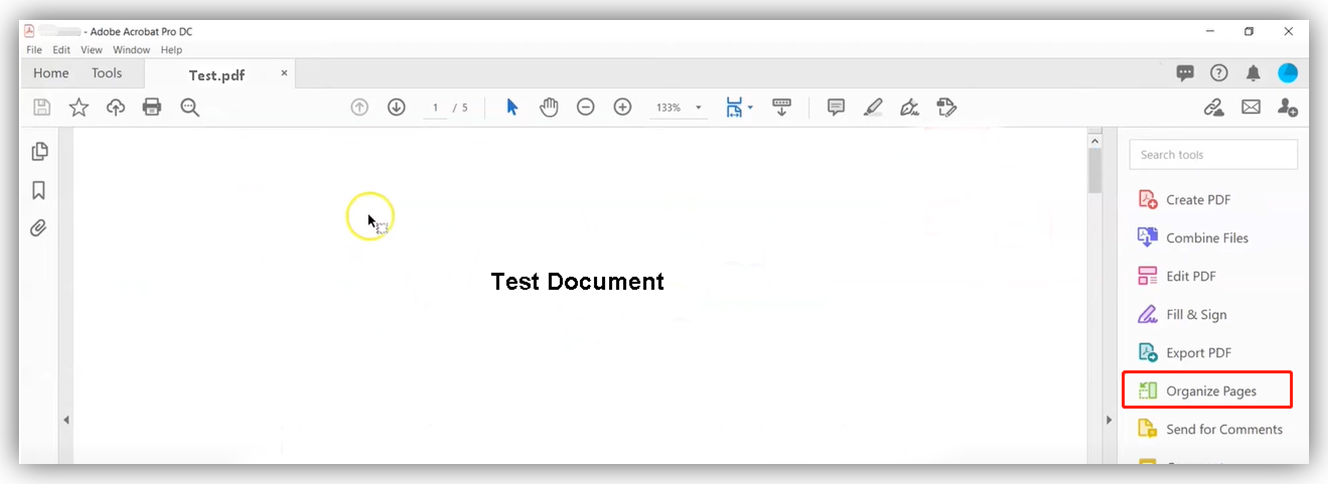This screenshot has width=1328, height=484.
Task: Click the page number field showing 1
Action: point(435,107)
